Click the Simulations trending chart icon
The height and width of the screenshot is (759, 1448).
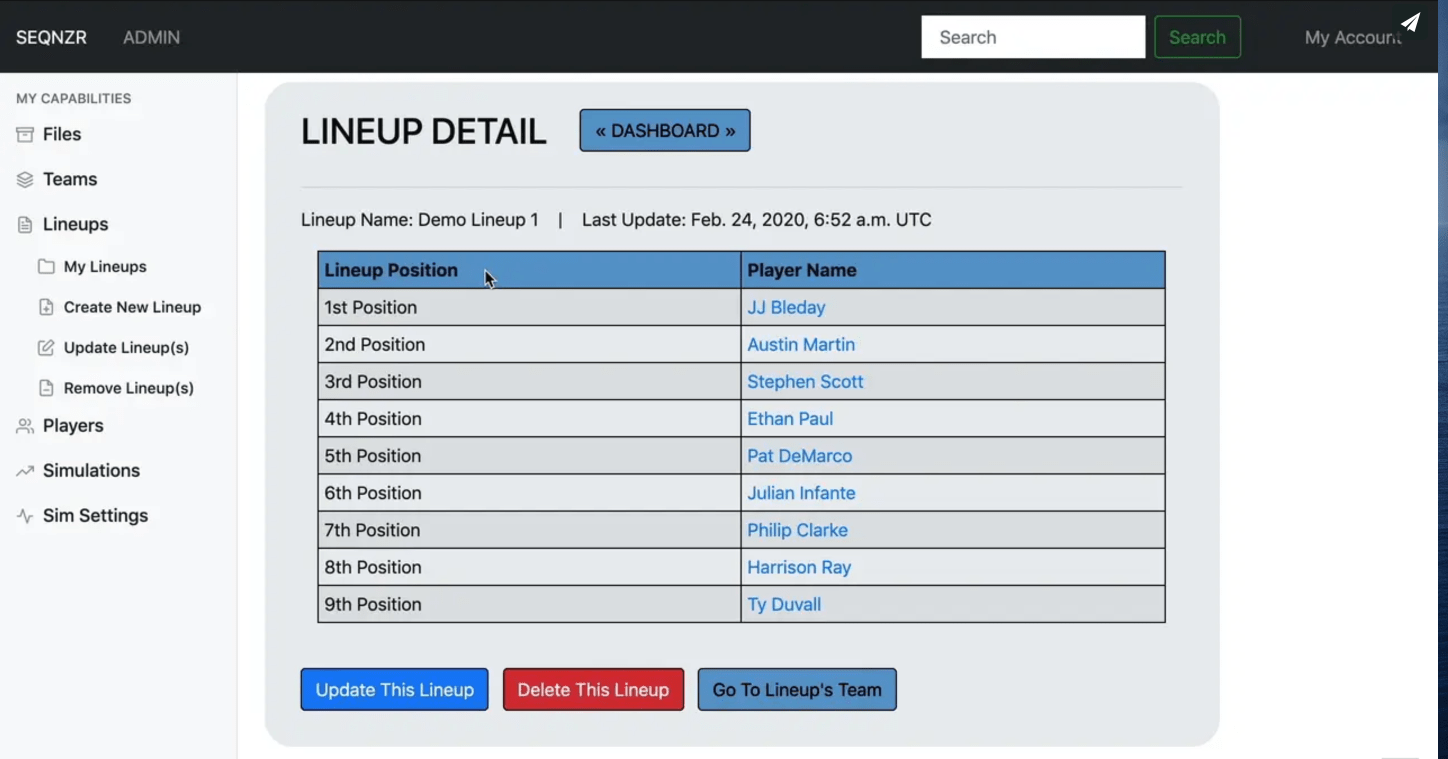click(25, 471)
